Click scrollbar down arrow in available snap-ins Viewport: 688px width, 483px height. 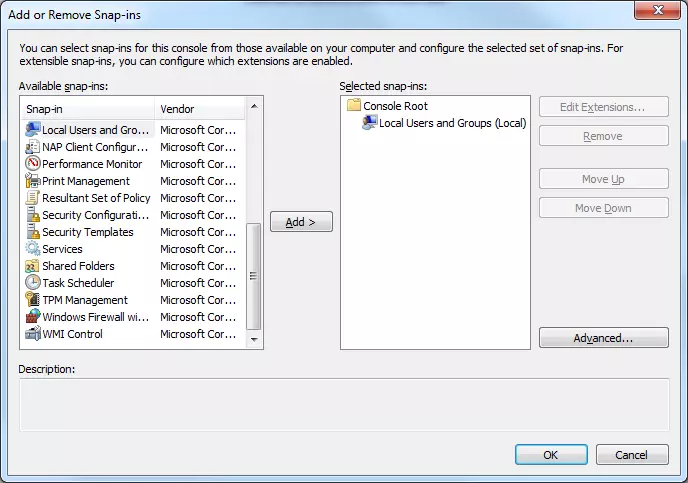coord(254,339)
